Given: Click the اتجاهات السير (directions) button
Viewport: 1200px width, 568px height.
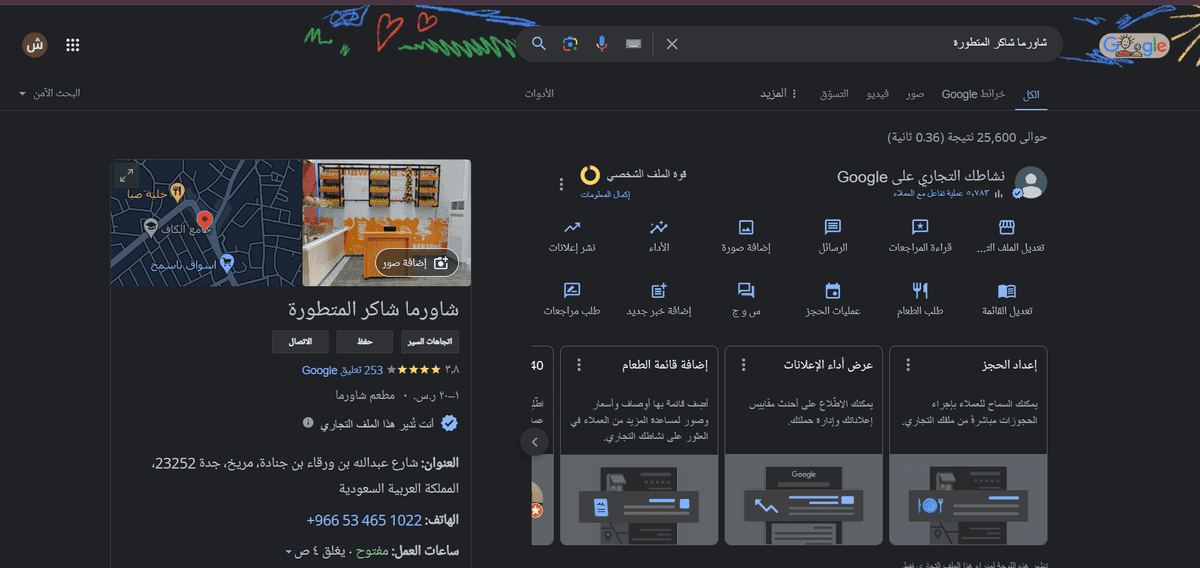Looking at the screenshot, I should coord(430,342).
